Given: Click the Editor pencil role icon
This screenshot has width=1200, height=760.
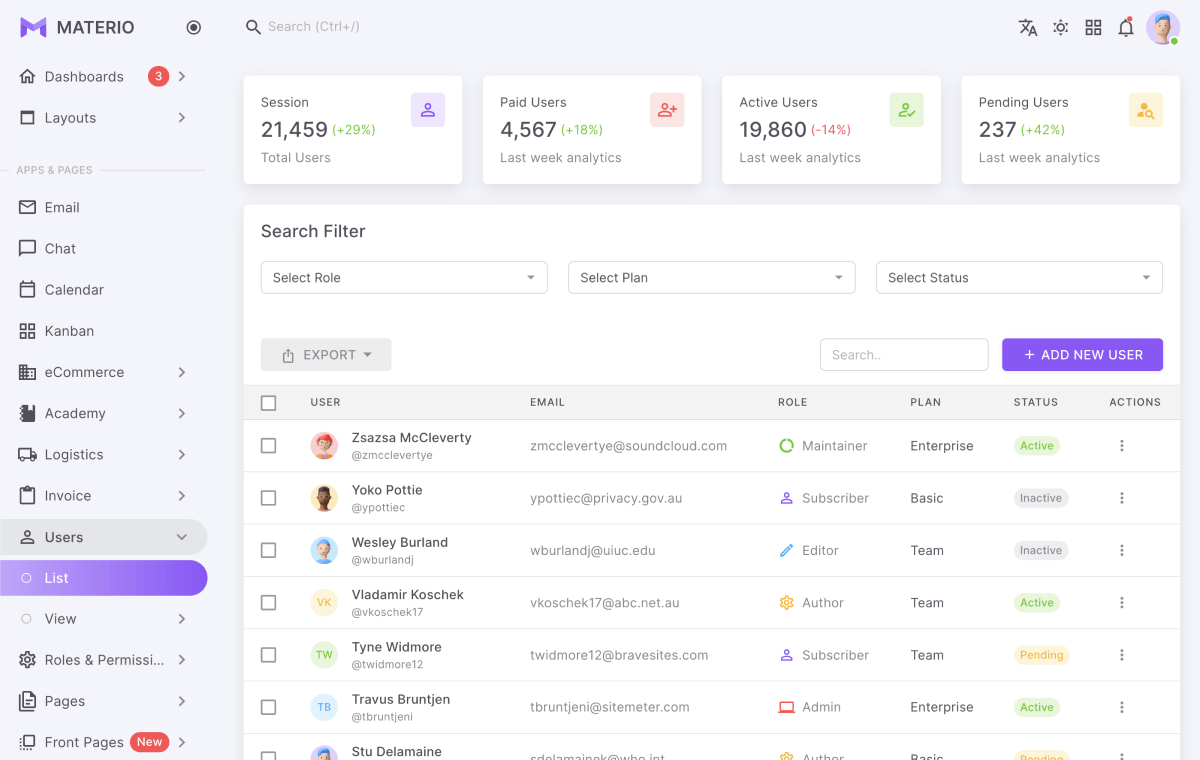Looking at the screenshot, I should click(x=786, y=550).
